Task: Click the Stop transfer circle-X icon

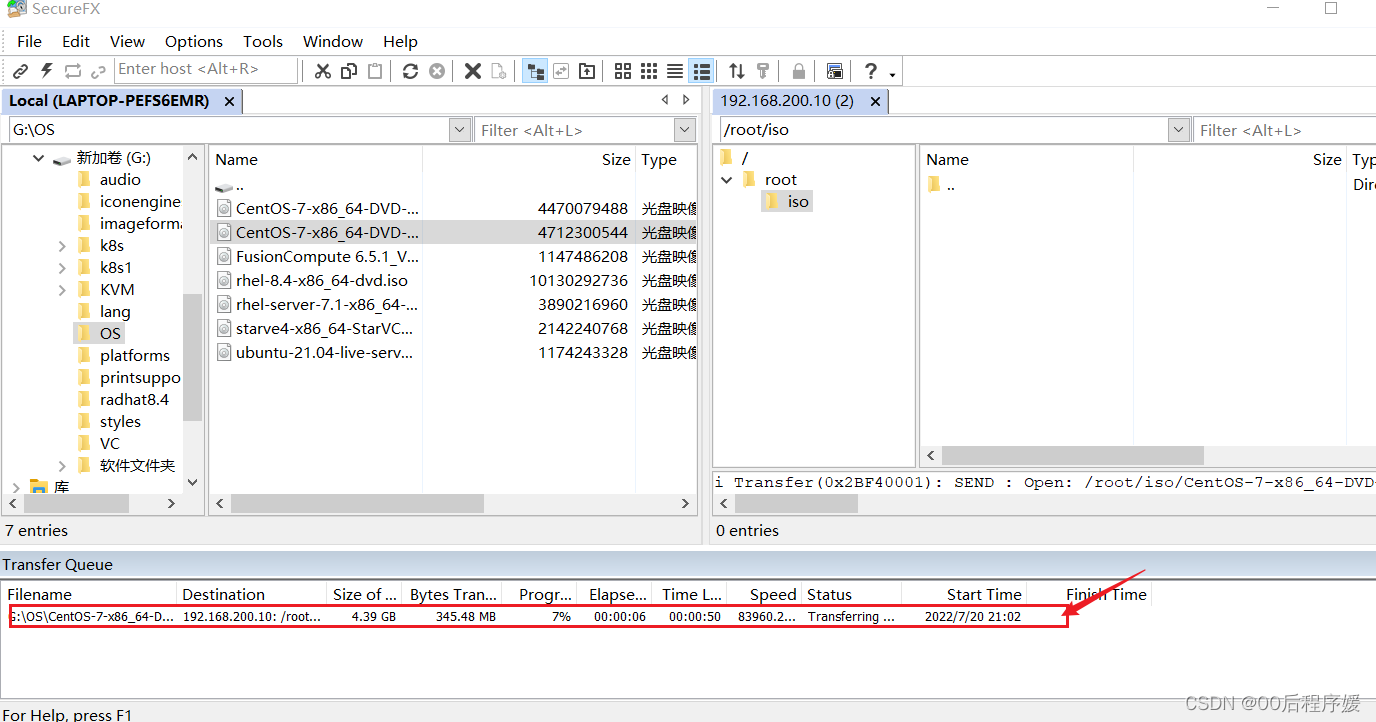Action: coord(437,71)
